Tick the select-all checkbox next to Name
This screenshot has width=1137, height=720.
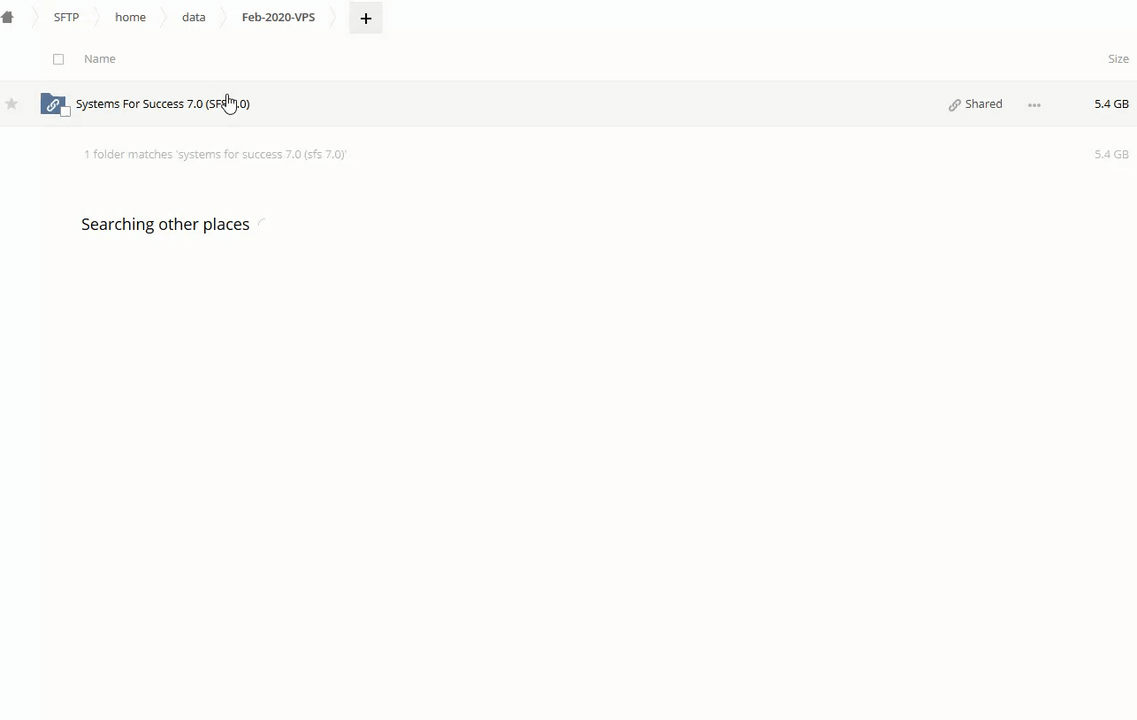pos(58,59)
